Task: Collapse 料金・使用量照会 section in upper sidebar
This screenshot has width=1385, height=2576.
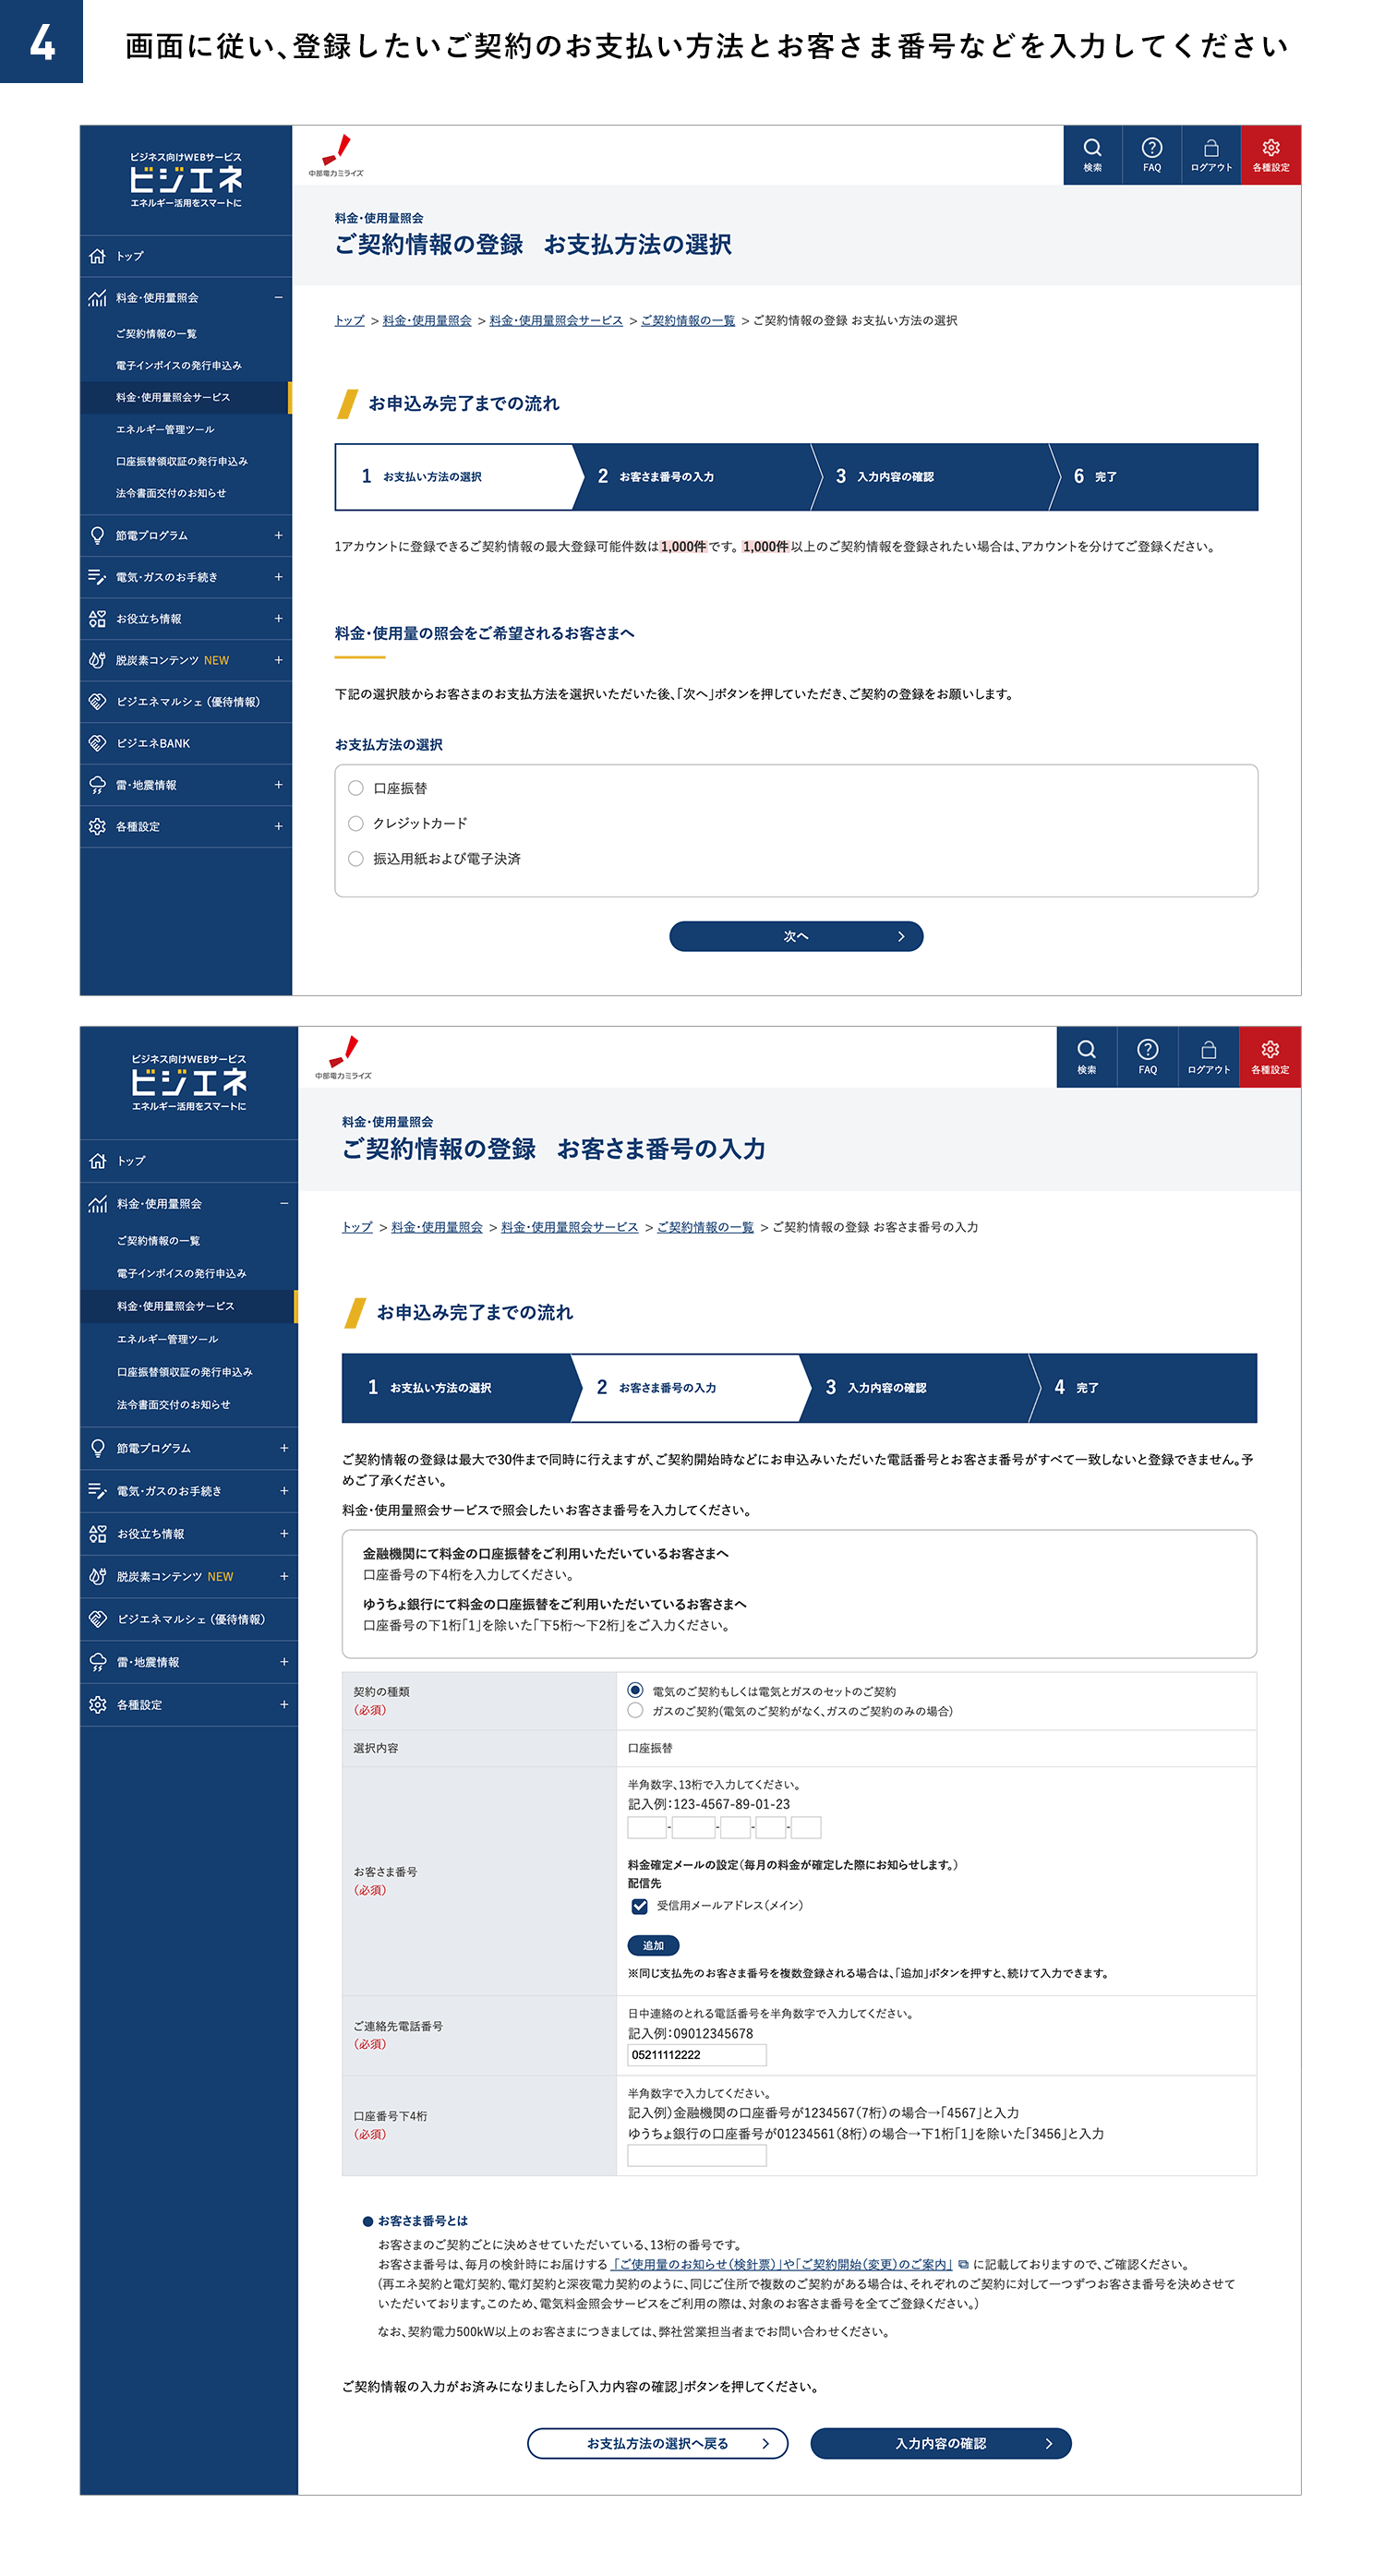Action: (186, 297)
